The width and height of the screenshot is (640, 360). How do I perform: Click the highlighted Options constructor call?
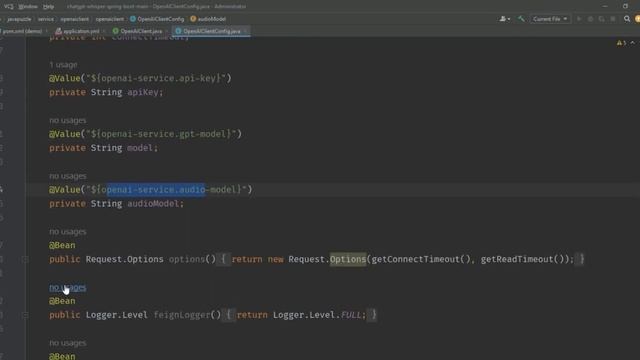pyautogui.click(x=348, y=259)
